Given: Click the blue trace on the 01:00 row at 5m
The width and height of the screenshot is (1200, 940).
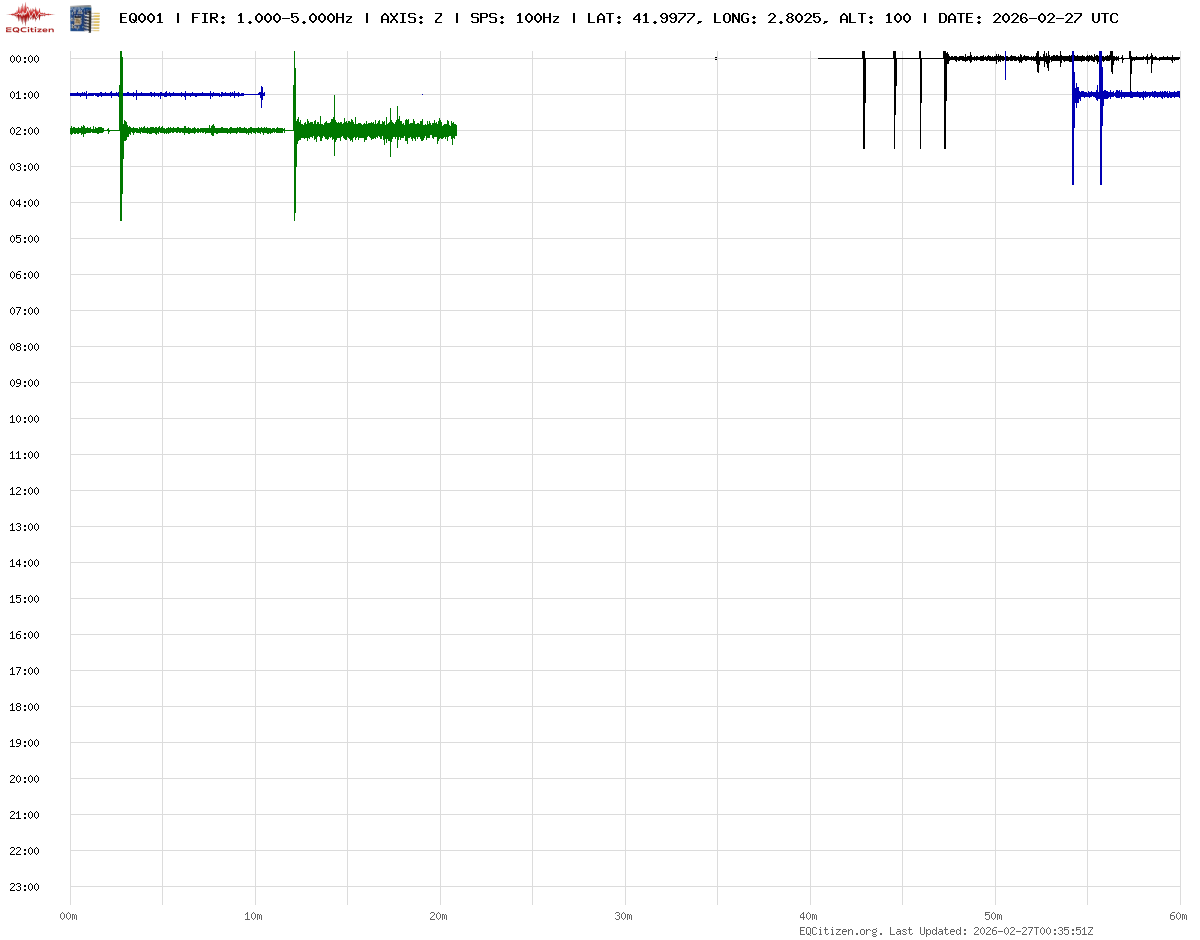Looking at the screenshot, I should pyautogui.click(x=162, y=95).
